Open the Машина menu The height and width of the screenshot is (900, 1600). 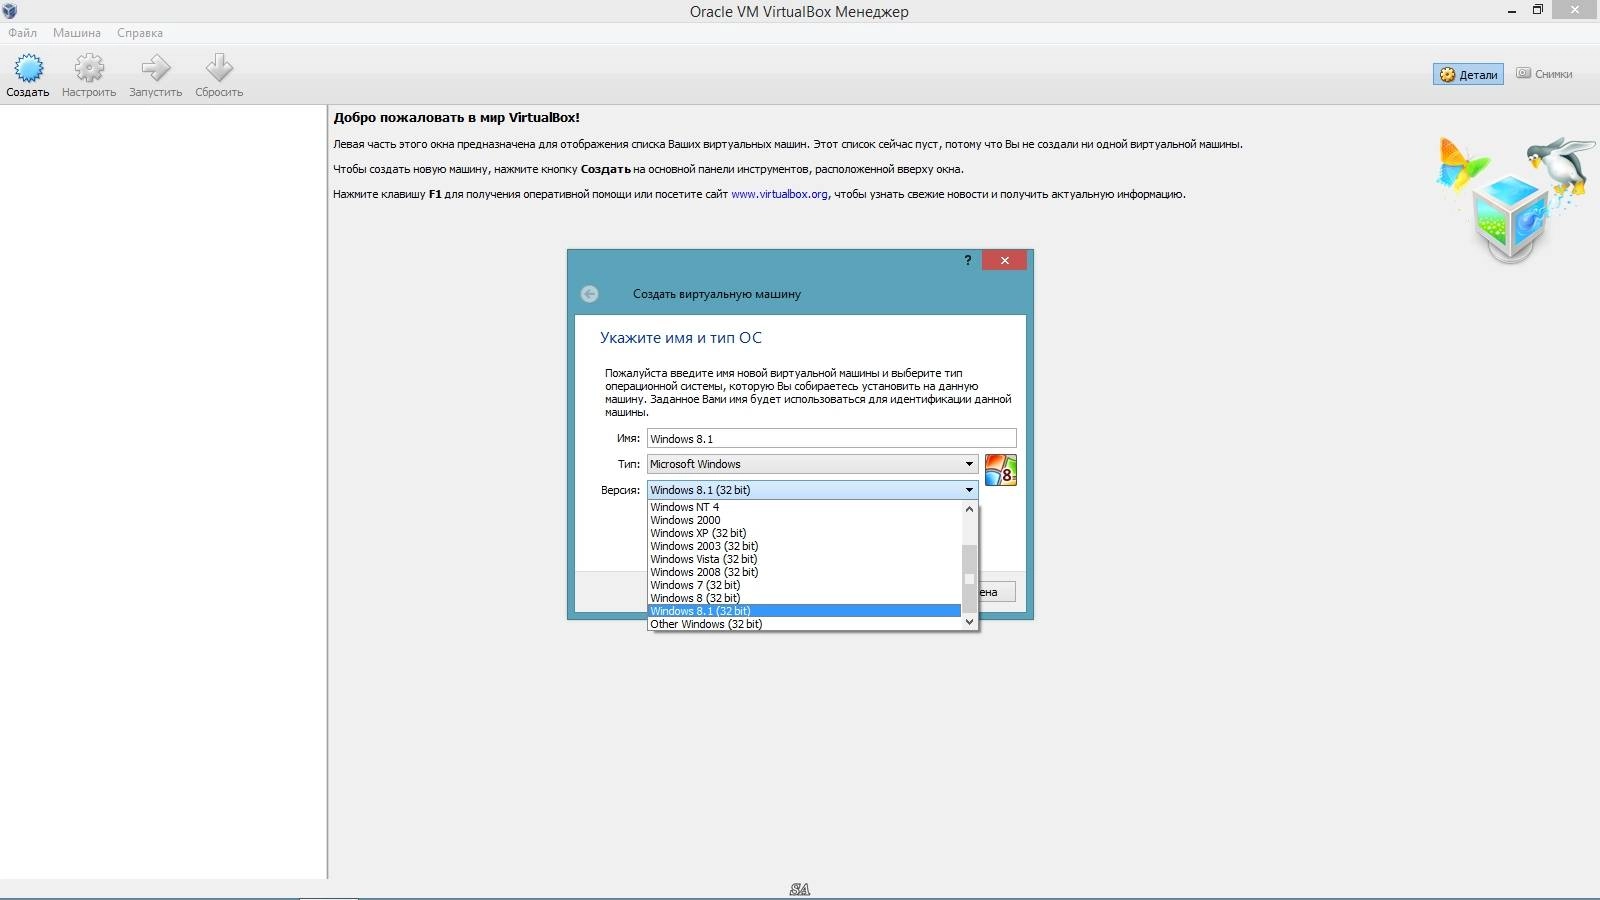pos(77,33)
